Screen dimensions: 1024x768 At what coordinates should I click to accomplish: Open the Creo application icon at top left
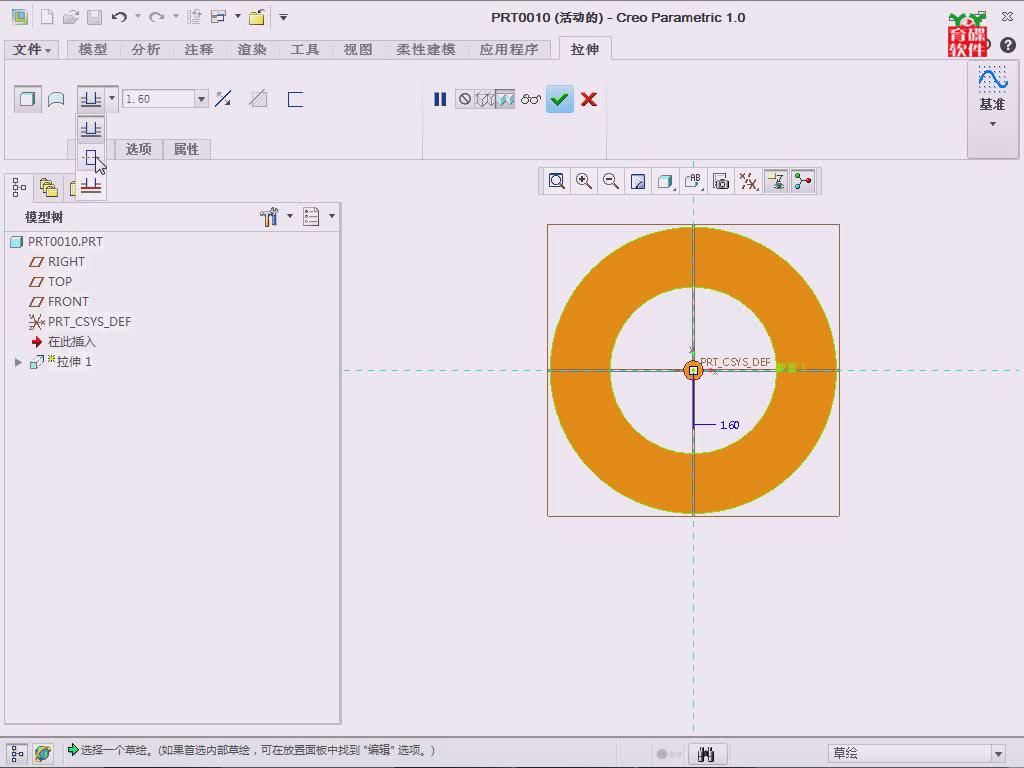[x=20, y=17]
